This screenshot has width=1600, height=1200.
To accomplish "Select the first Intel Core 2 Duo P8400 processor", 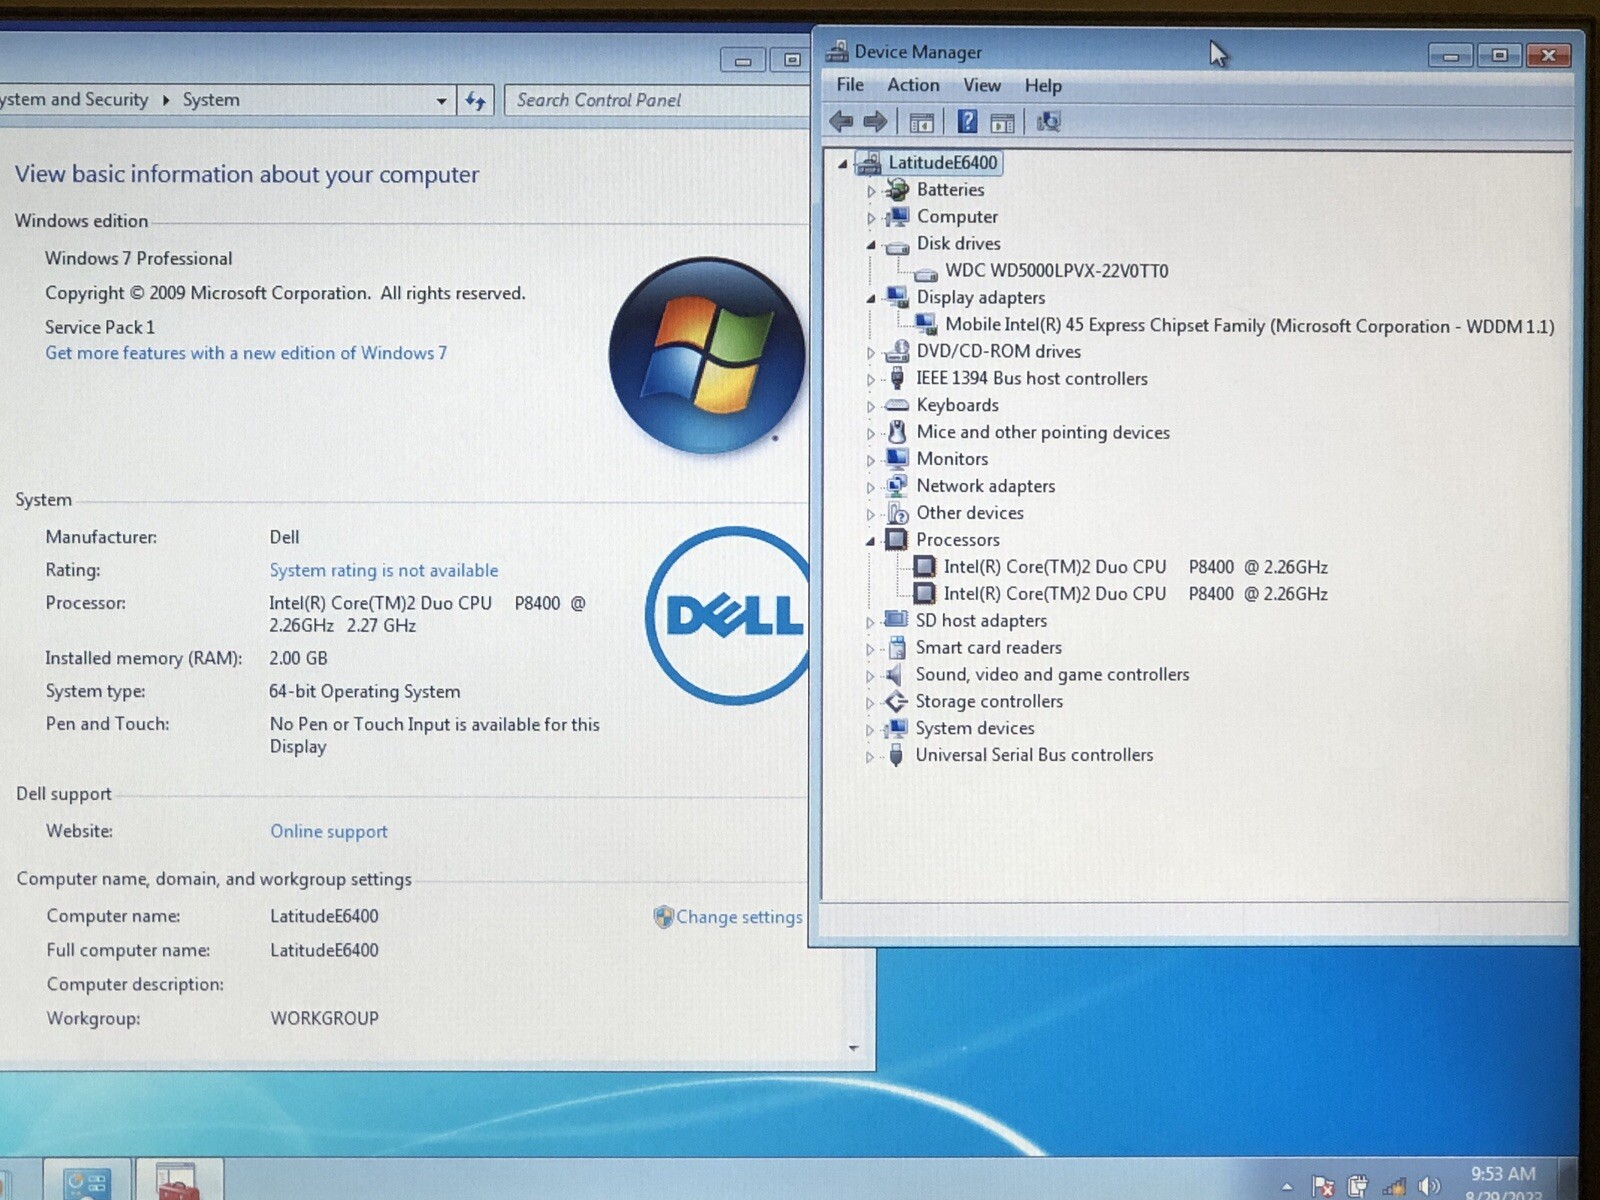I will point(1136,567).
